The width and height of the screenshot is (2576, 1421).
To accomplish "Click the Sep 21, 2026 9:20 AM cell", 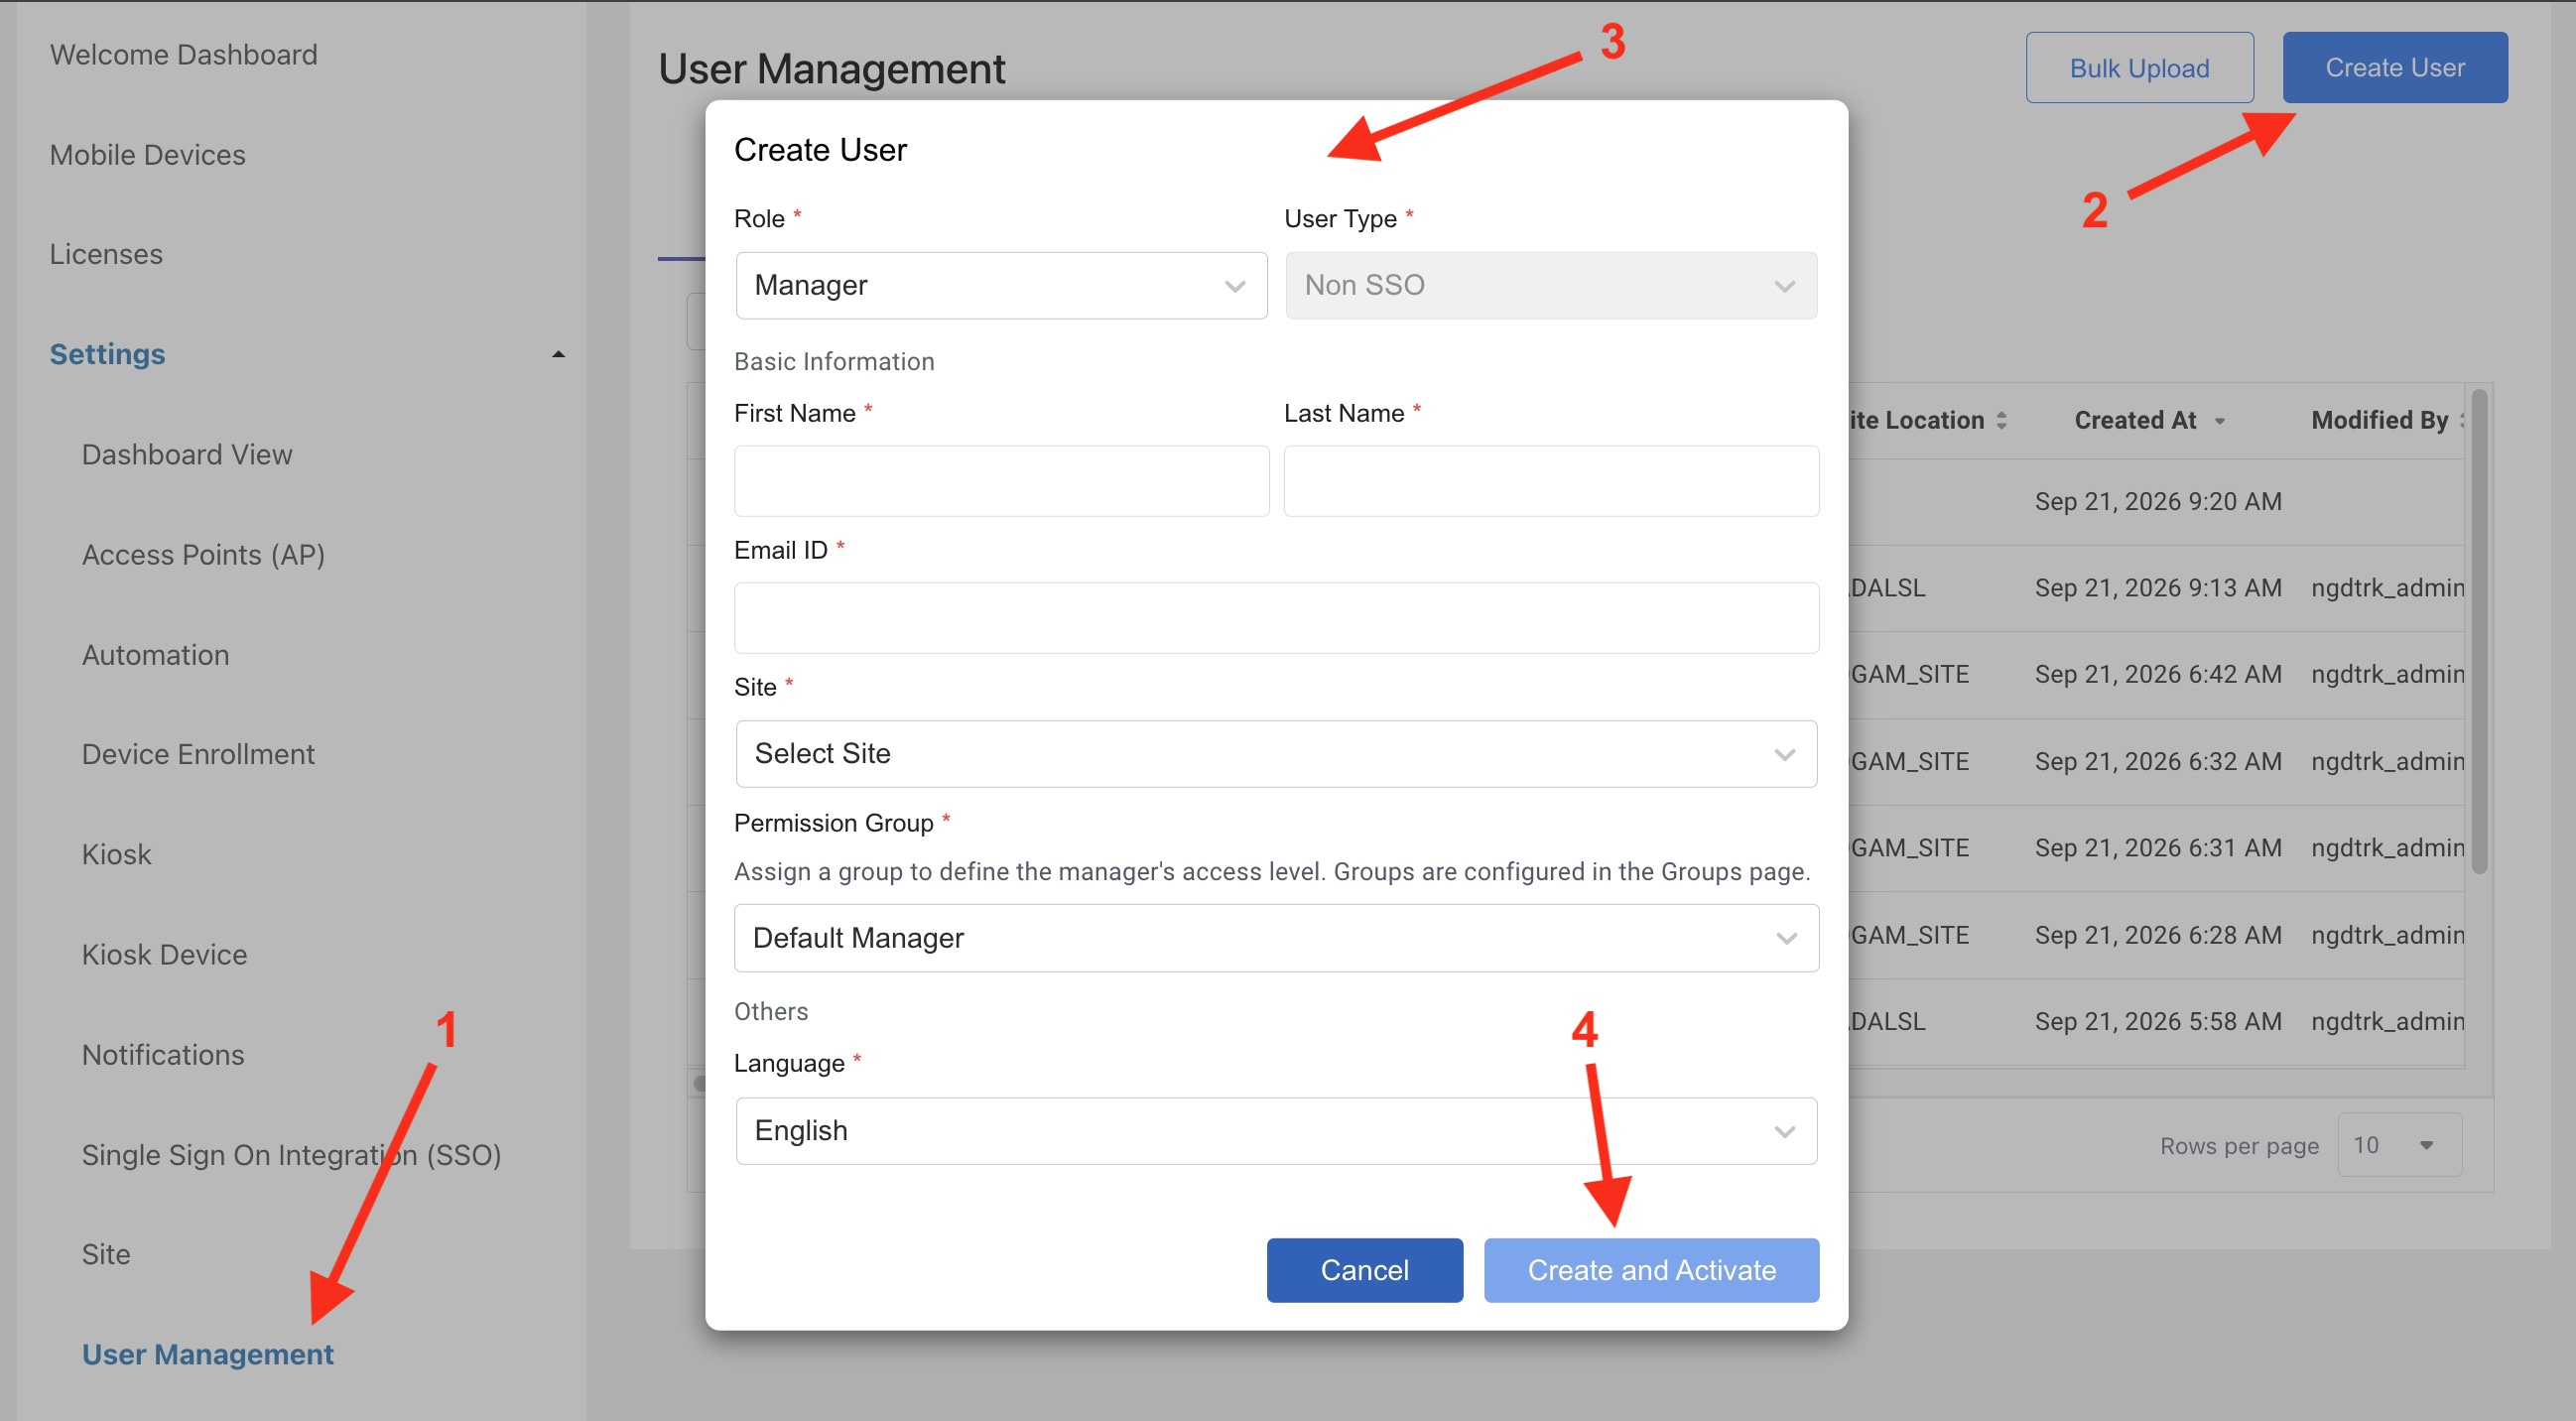I will (2158, 501).
